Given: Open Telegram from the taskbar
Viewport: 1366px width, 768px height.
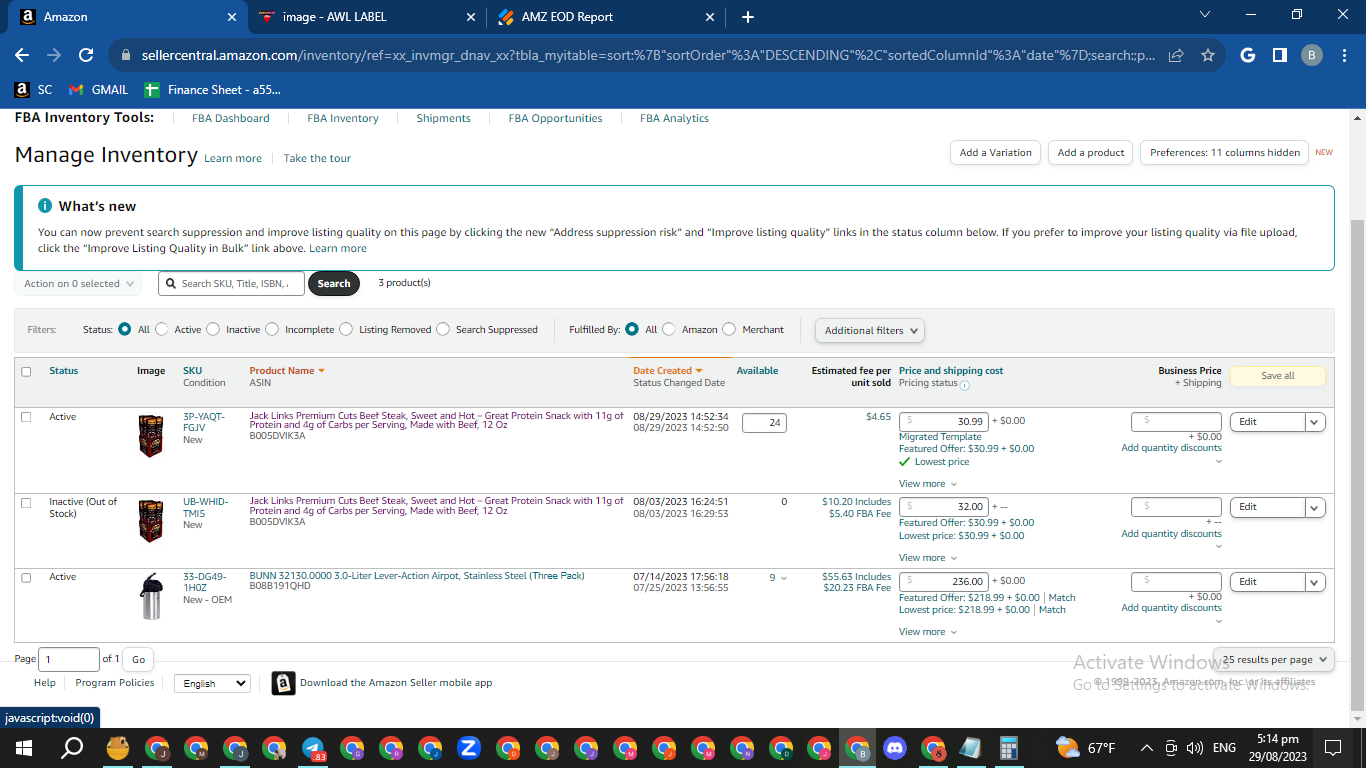Looking at the screenshot, I should click(313, 748).
